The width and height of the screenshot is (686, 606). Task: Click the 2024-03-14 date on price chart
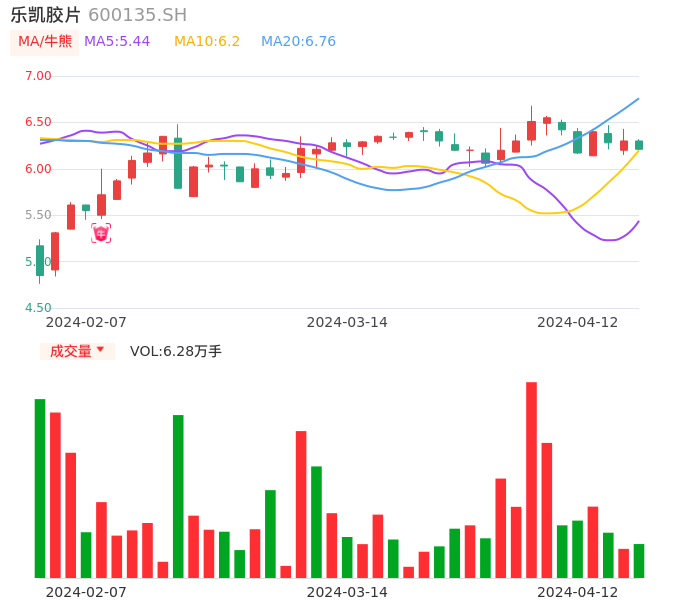pyautogui.click(x=347, y=322)
